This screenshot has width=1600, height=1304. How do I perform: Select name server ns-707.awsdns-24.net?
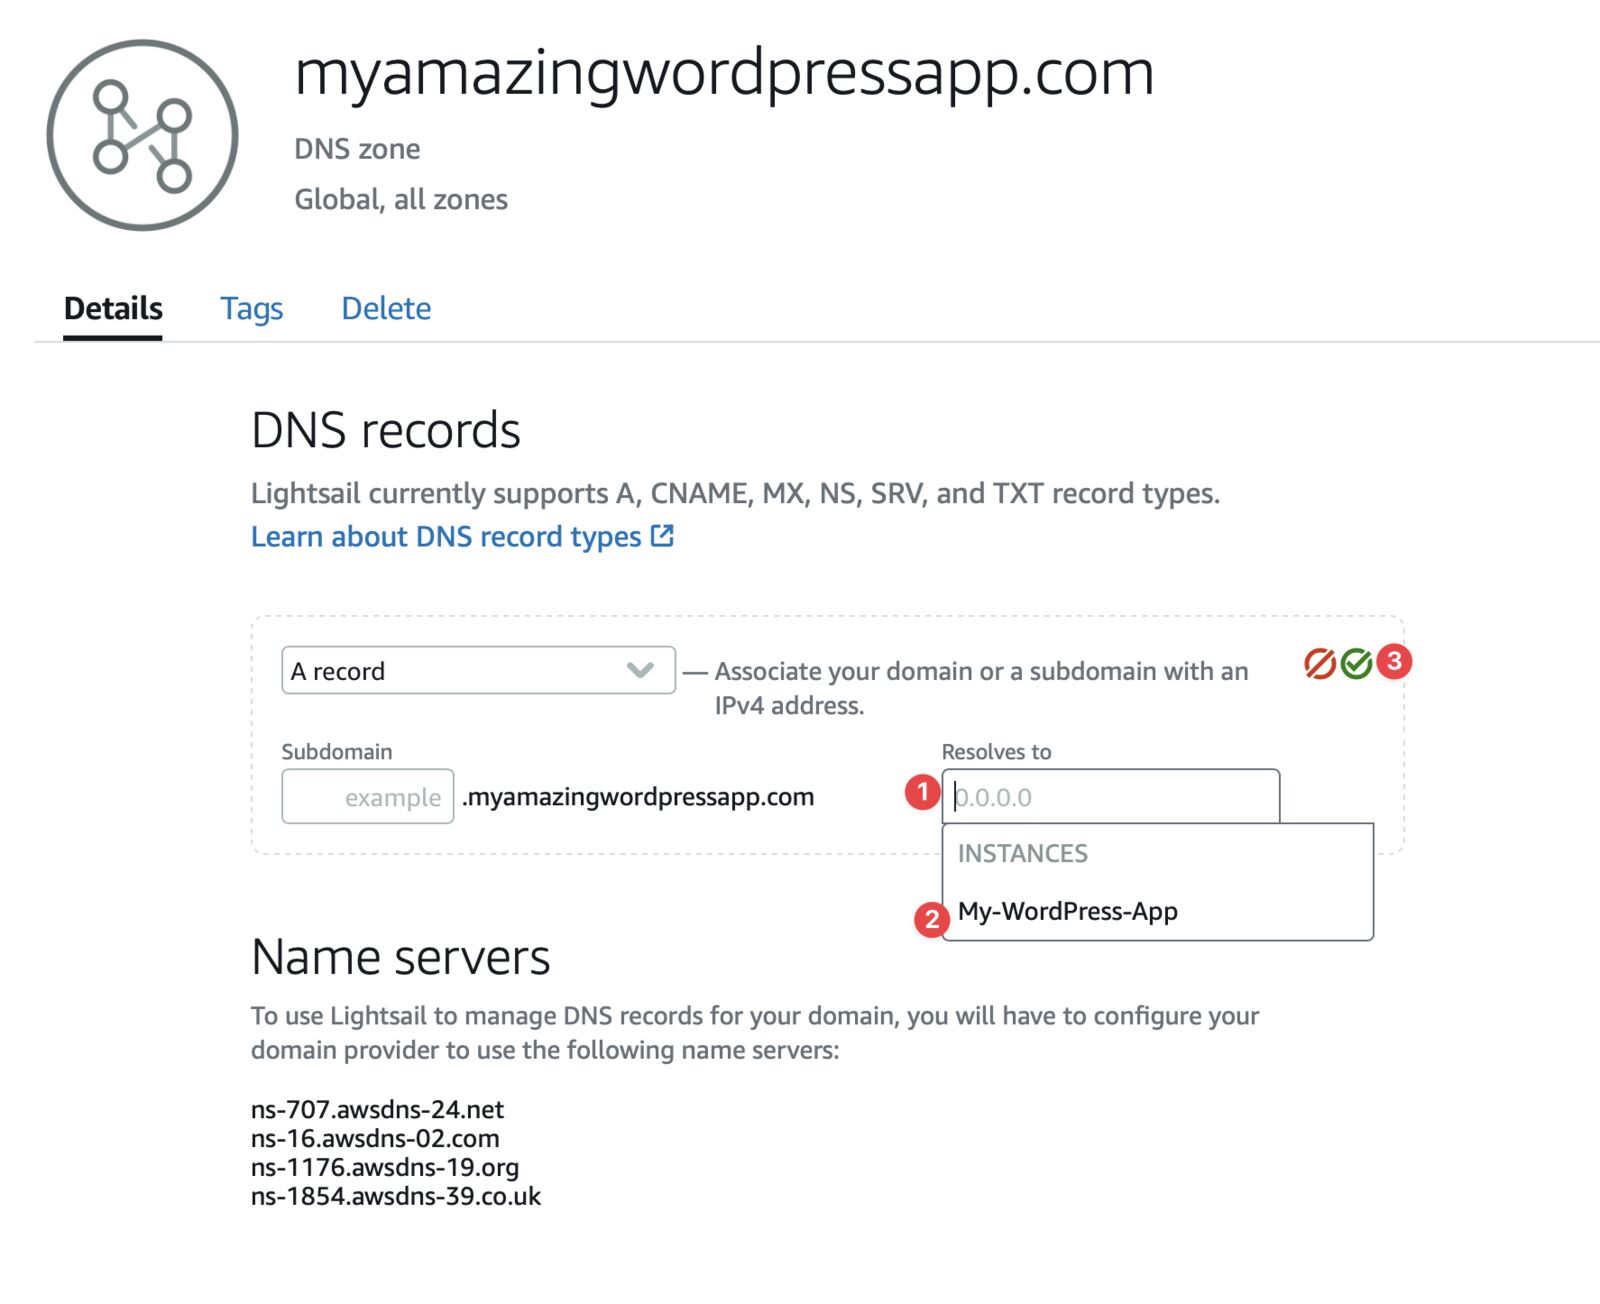coord(377,1109)
